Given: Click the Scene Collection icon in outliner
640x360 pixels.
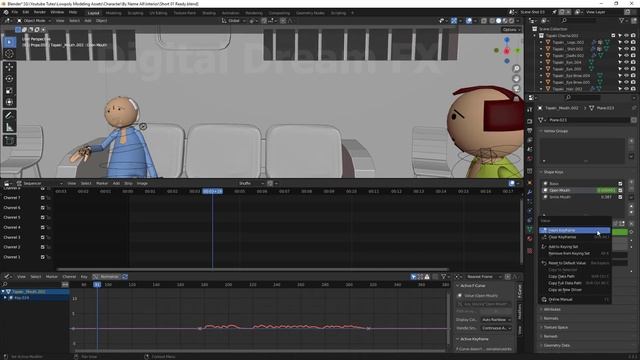Looking at the screenshot, I should pos(535,29).
